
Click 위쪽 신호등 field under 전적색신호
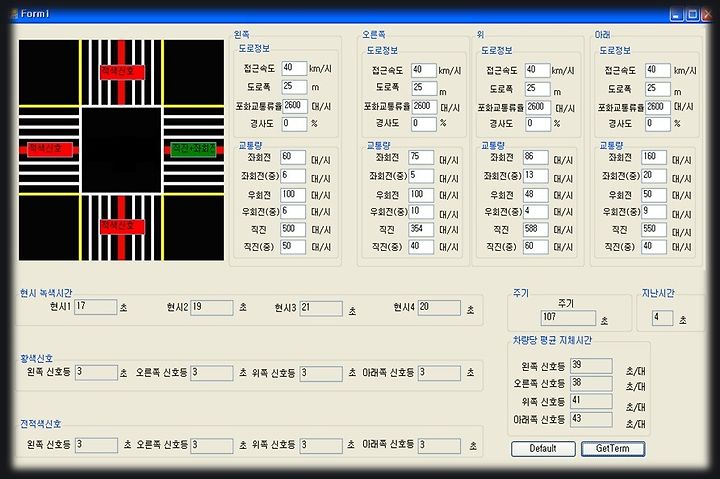tap(321, 446)
